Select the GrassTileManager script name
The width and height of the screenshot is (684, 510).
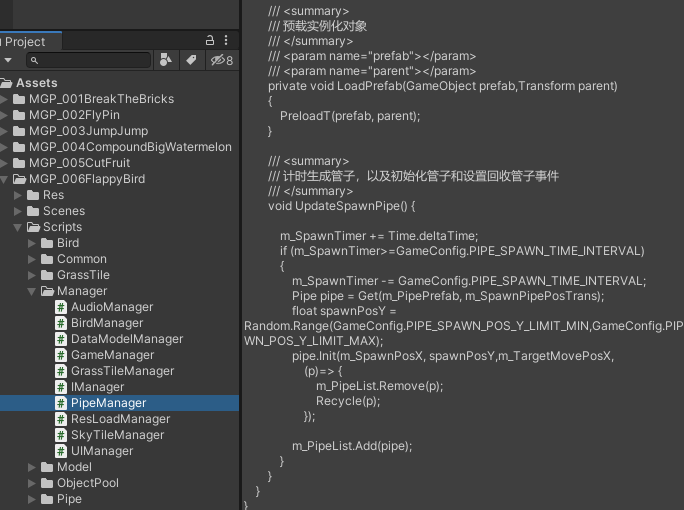(x=123, y=371)
